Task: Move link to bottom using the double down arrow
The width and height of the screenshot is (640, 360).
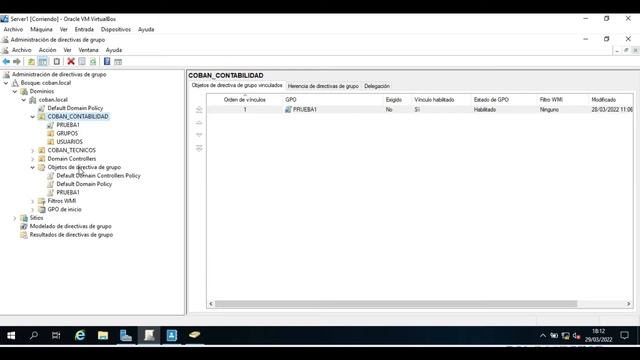Action: pos(199,148)
